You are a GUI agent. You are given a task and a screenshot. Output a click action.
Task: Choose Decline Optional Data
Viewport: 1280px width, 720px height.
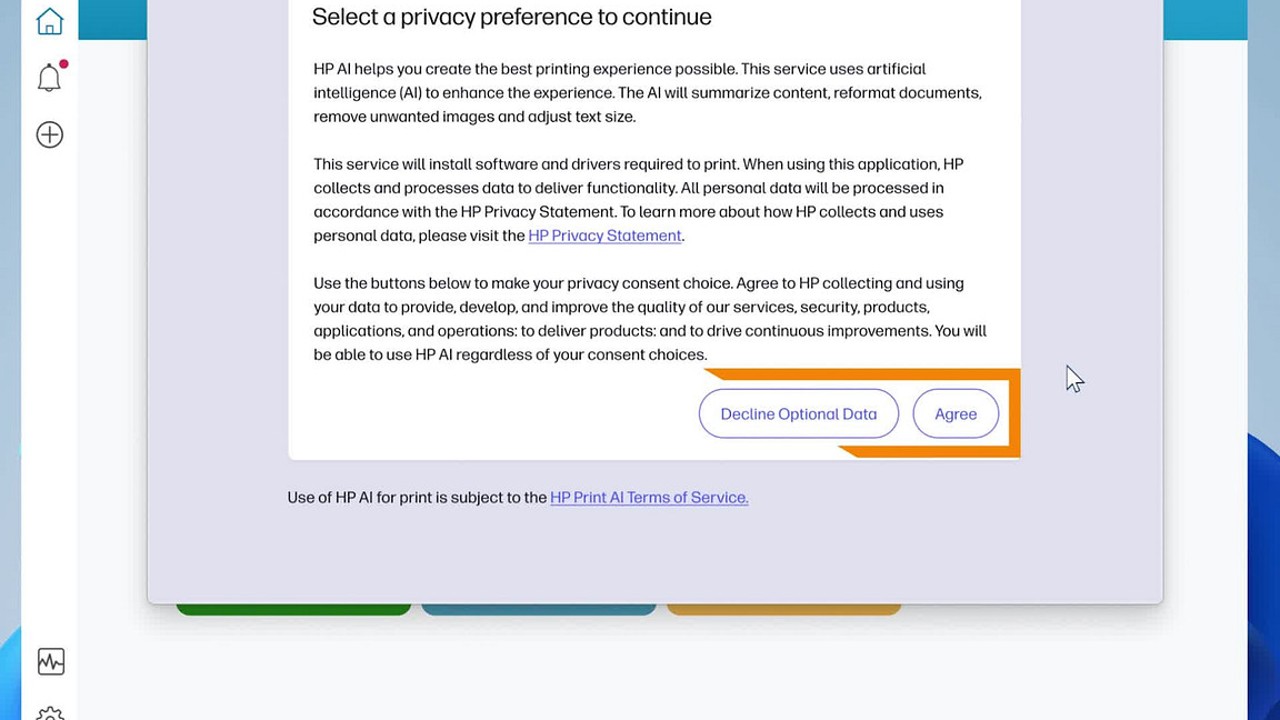(x=798, y=414)
